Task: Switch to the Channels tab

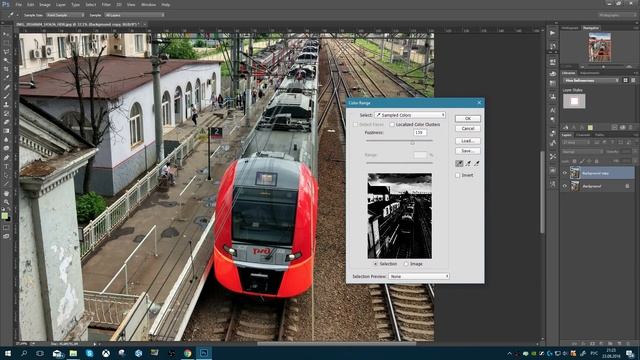Action: point(583,135)
